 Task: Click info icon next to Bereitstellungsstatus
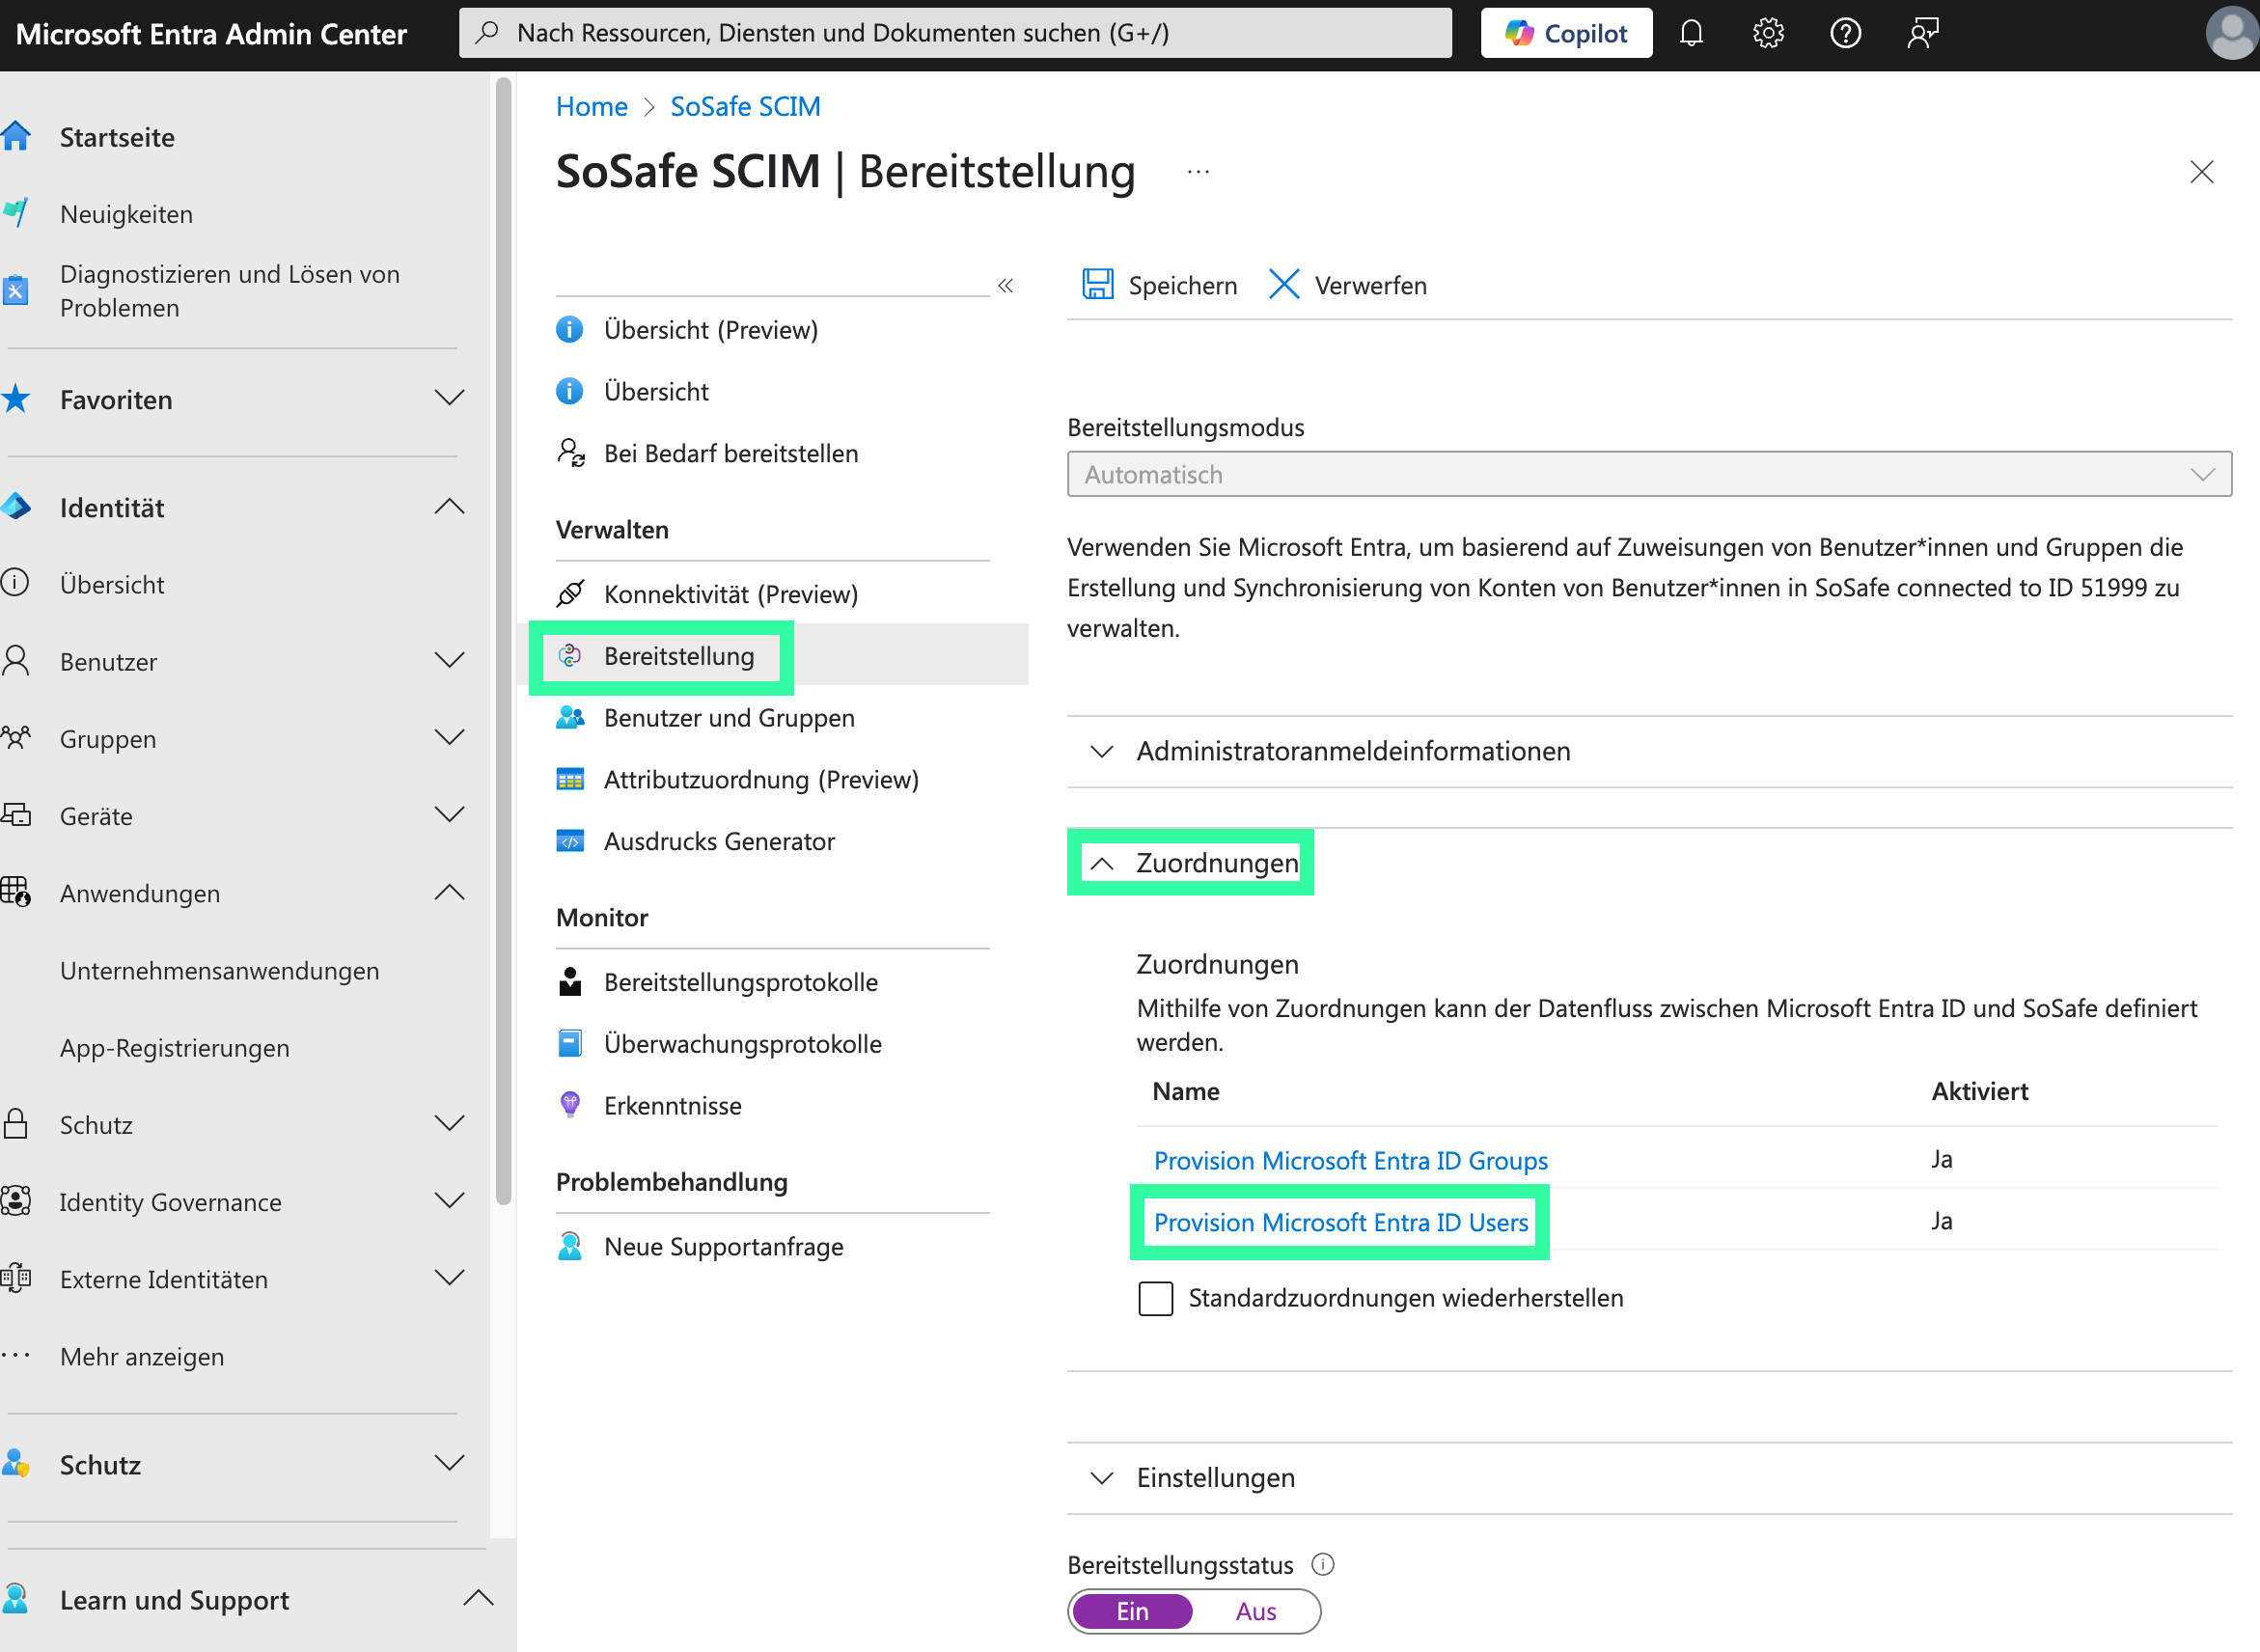[1322, 1564]
